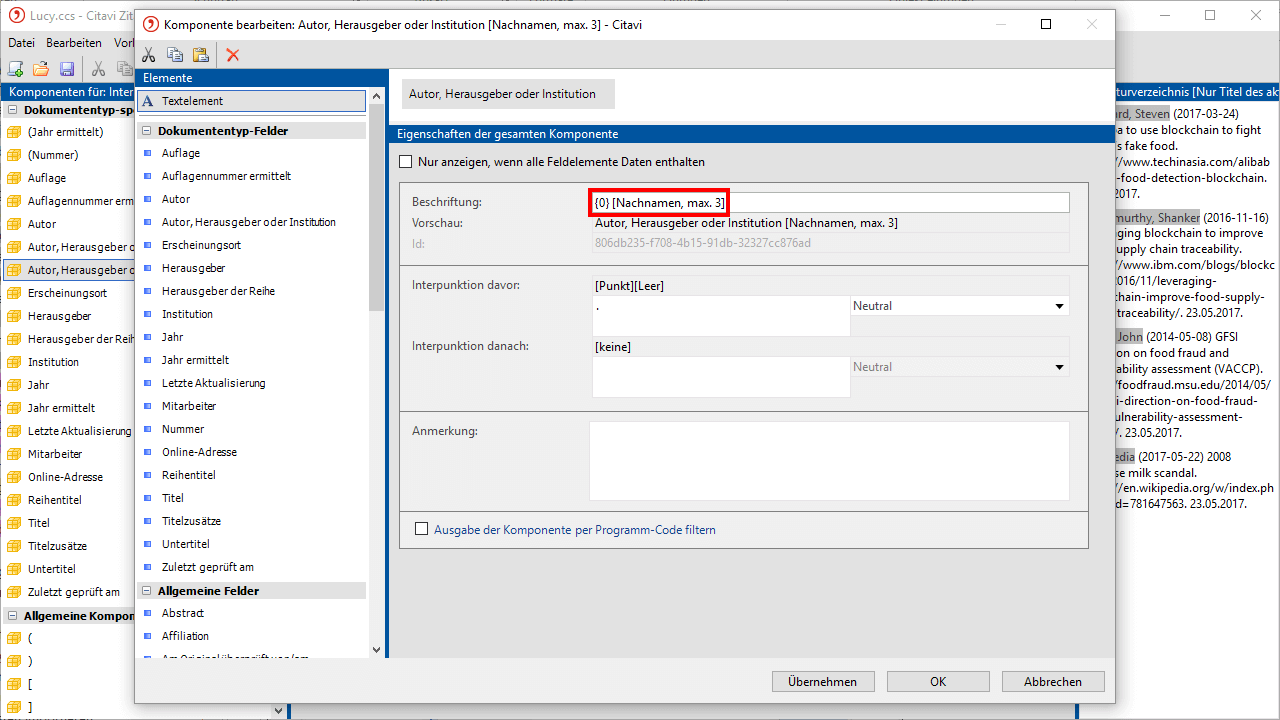Click the Abbrechen button
1280x720 pixels.
pos(1052,682)
